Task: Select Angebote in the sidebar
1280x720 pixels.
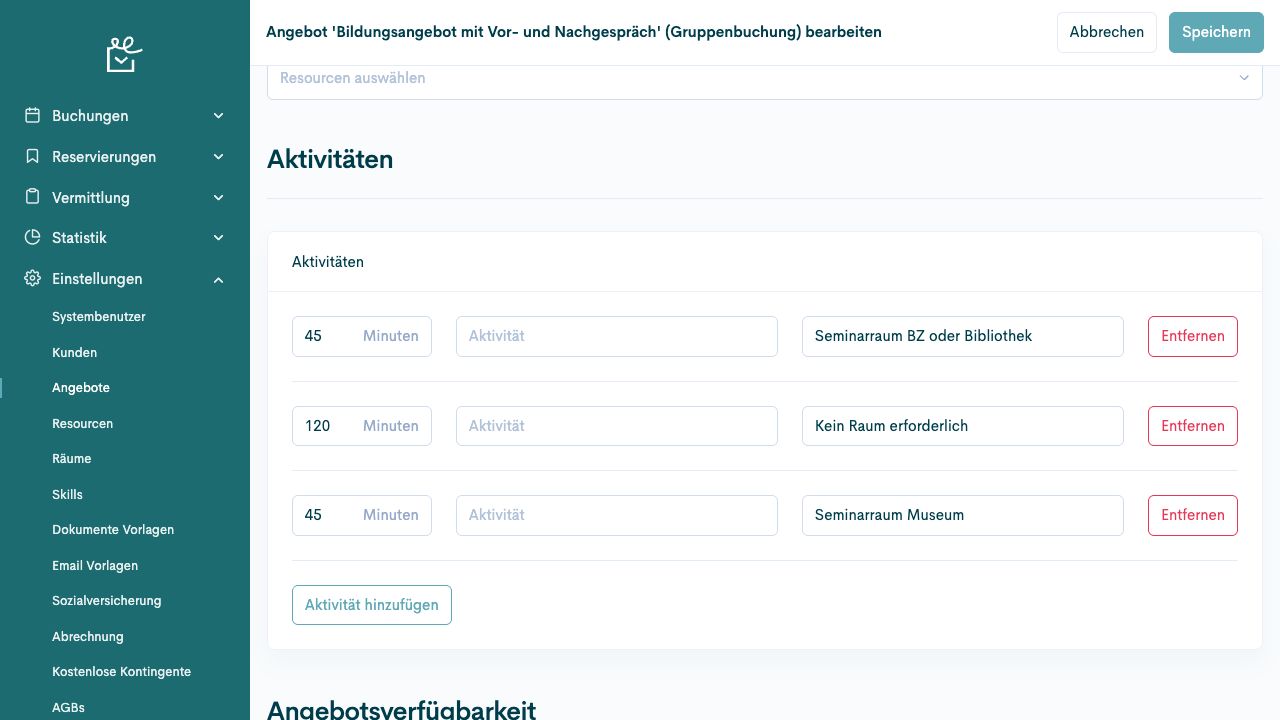Action: [x=81, y=388]
